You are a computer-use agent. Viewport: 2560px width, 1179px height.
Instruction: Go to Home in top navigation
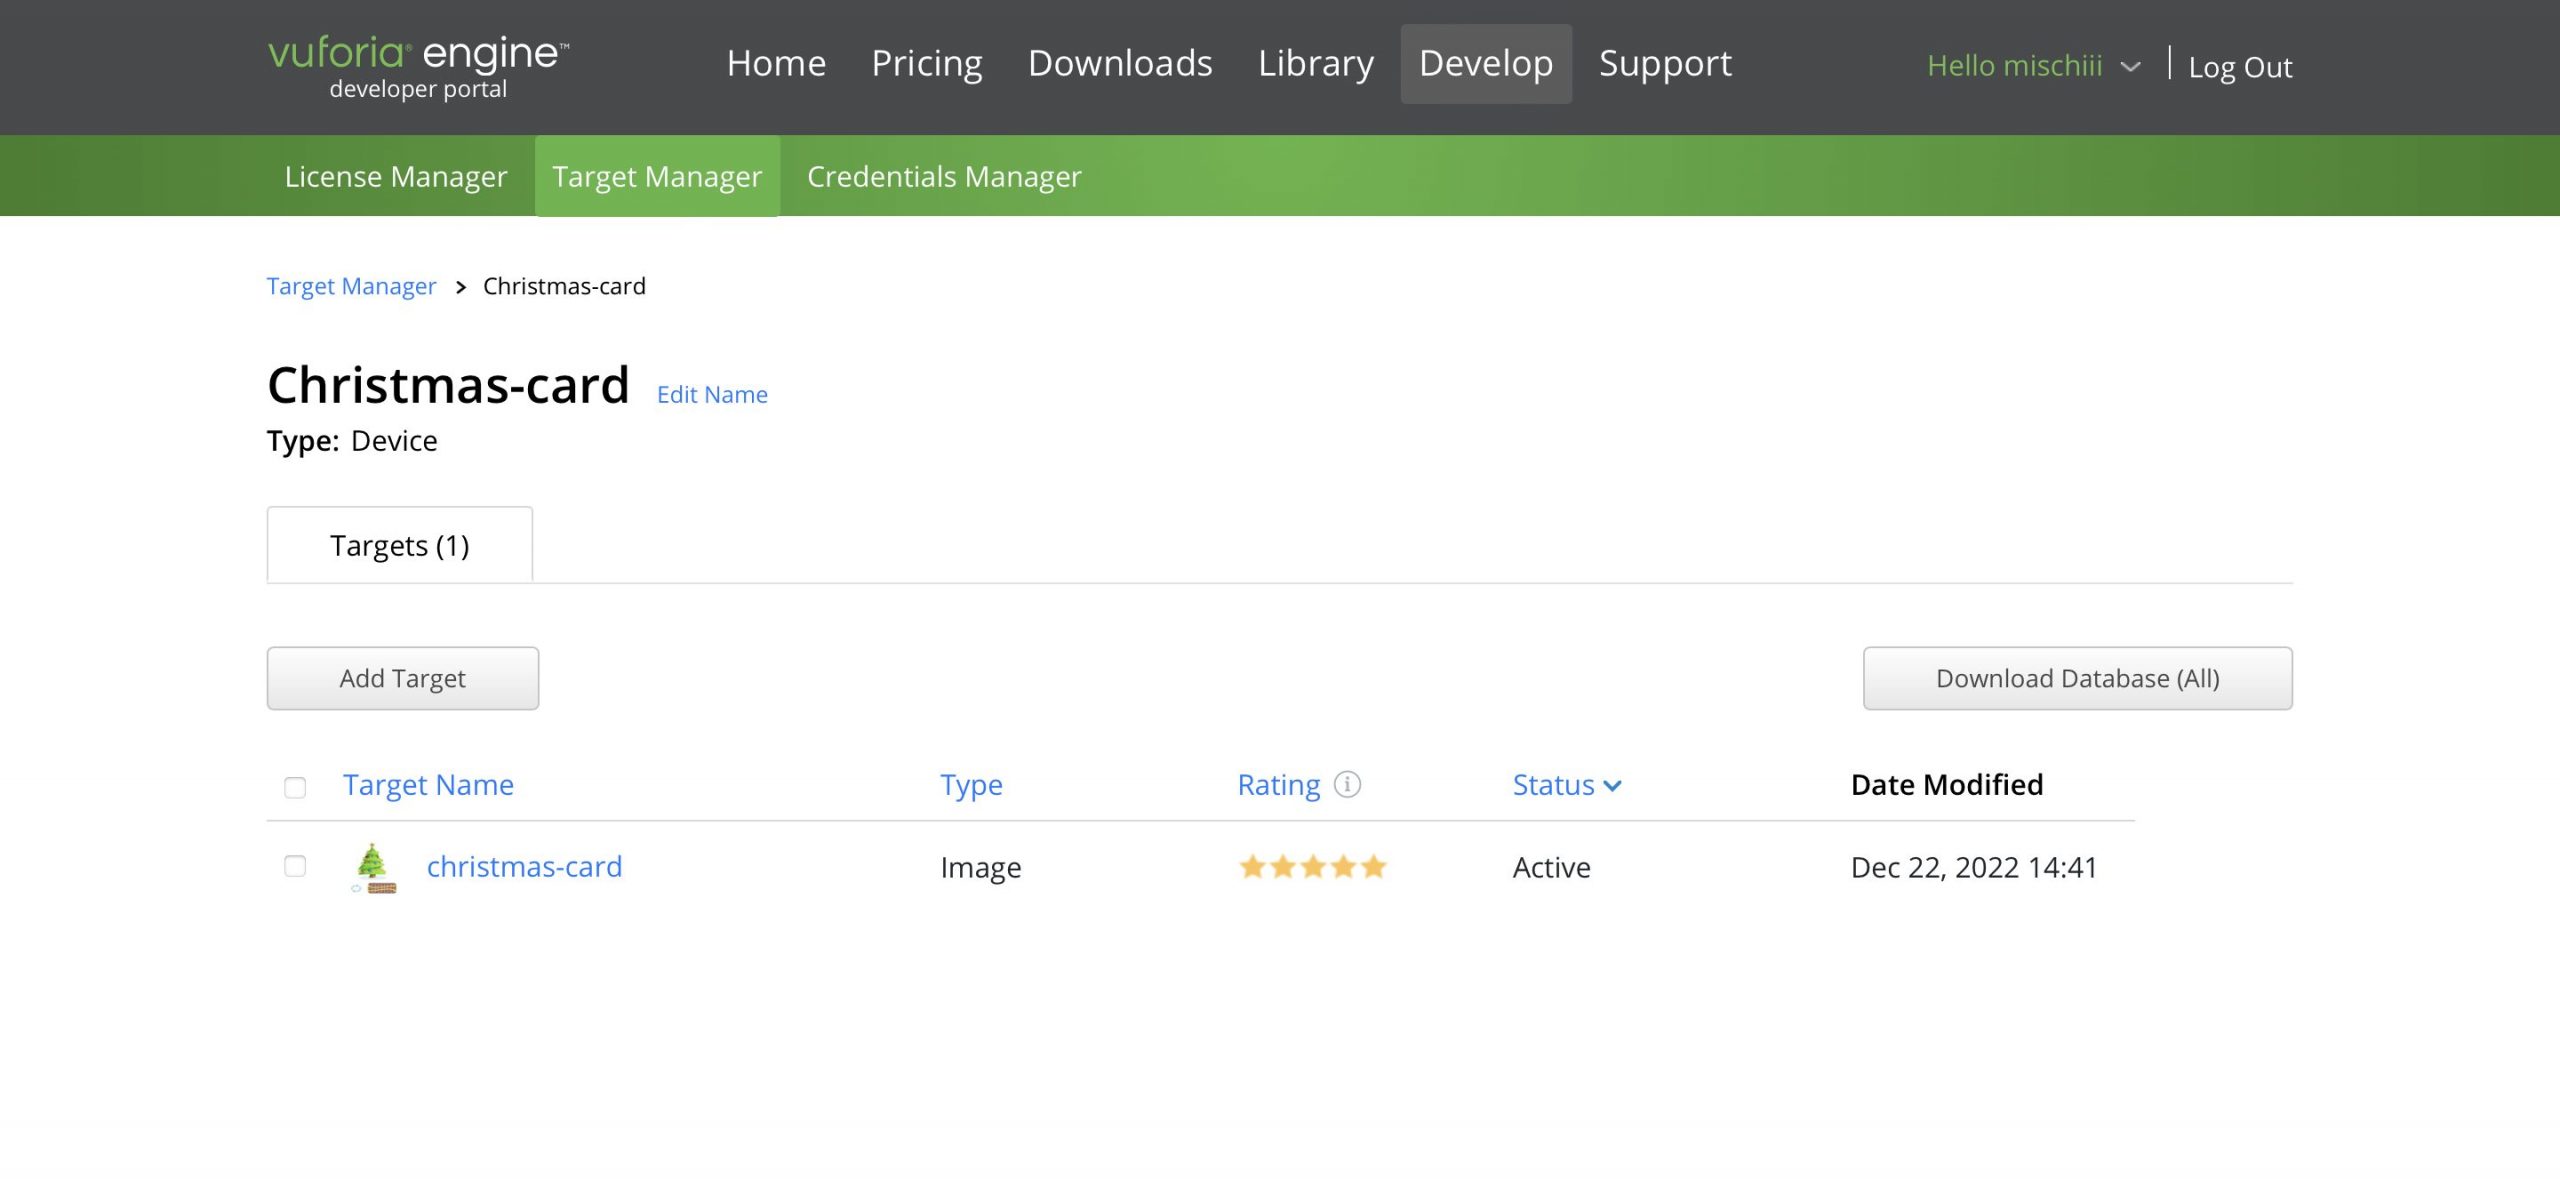pos(776,63)
